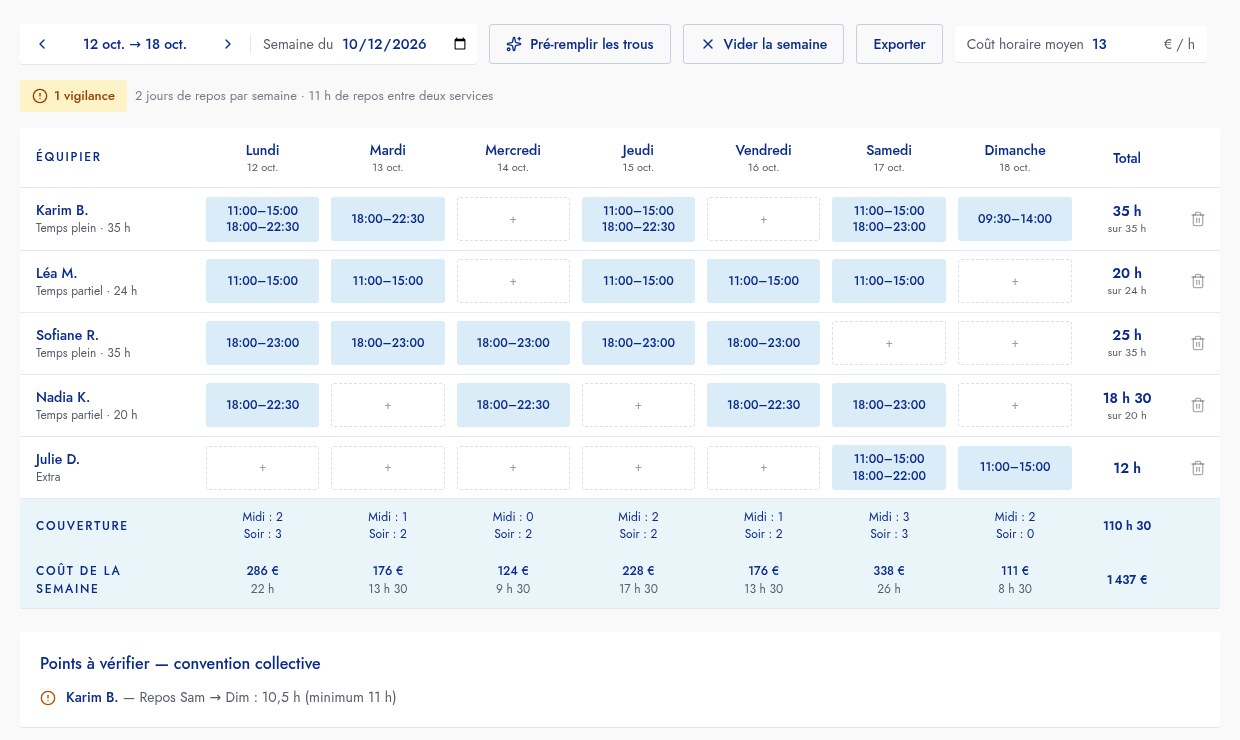Open Nadia K. Vendredi 18:00–22:30 shift
Image resolution: width=1240 pixels, height=740 pixels.
point(763,405)
